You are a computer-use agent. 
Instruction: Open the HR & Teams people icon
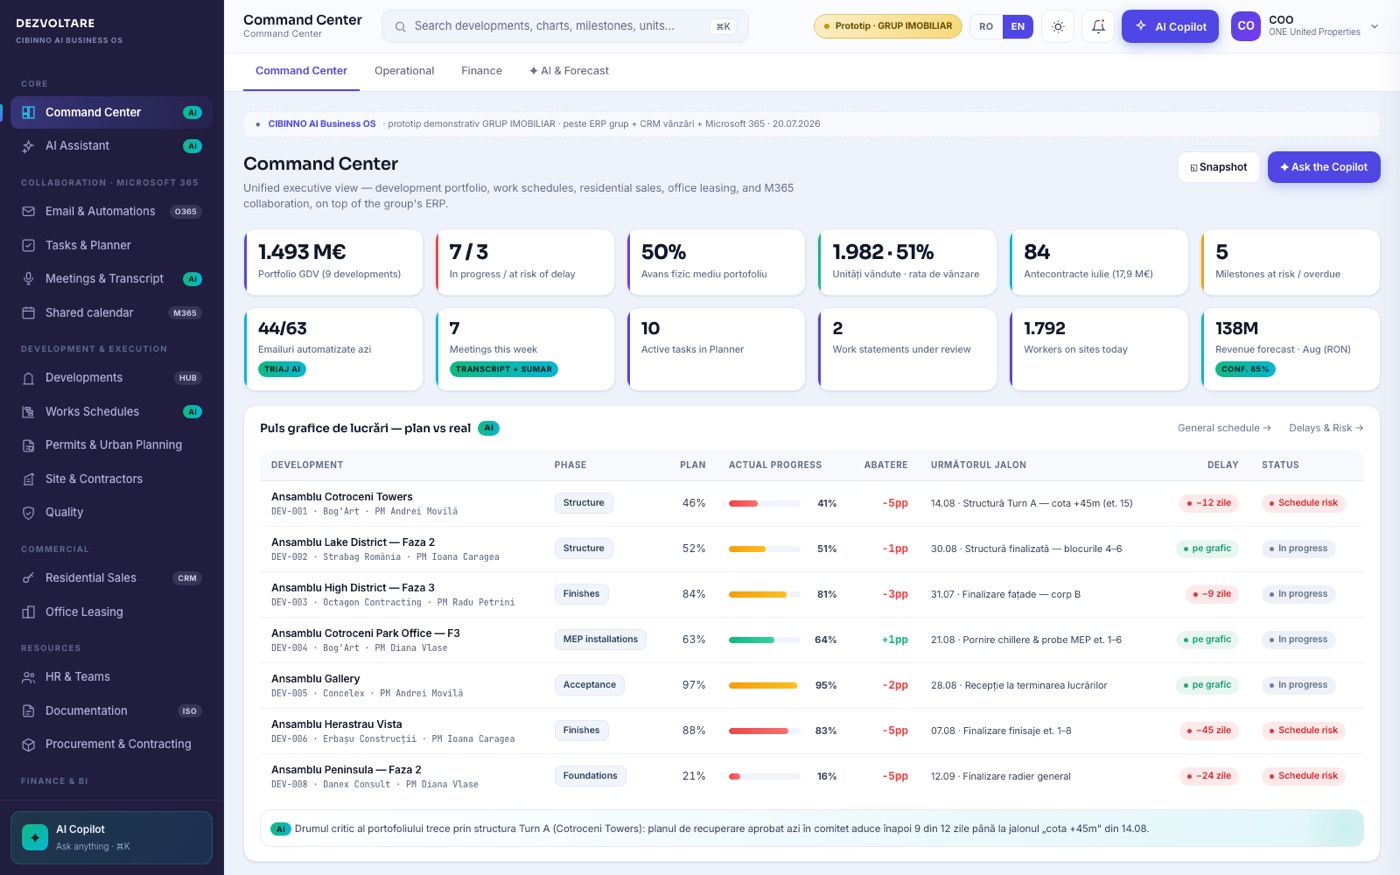pyautogui.click(x=28, y=677)
